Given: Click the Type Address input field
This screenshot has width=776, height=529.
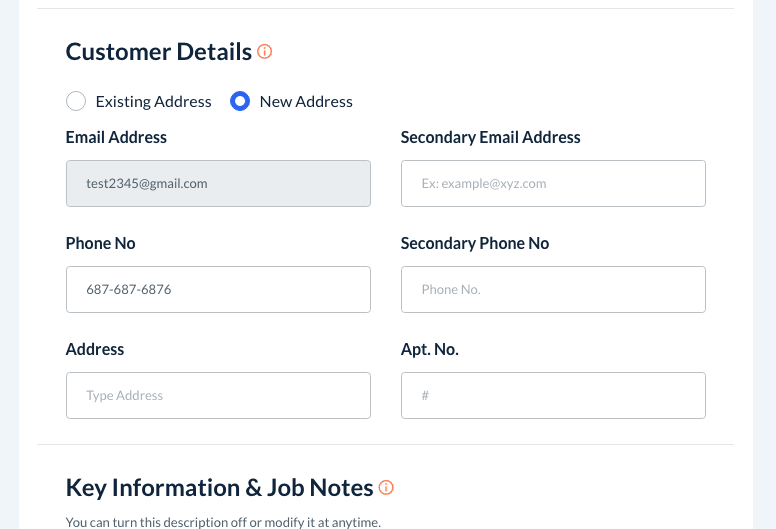Looking at the screenshot, I should 218,396.
